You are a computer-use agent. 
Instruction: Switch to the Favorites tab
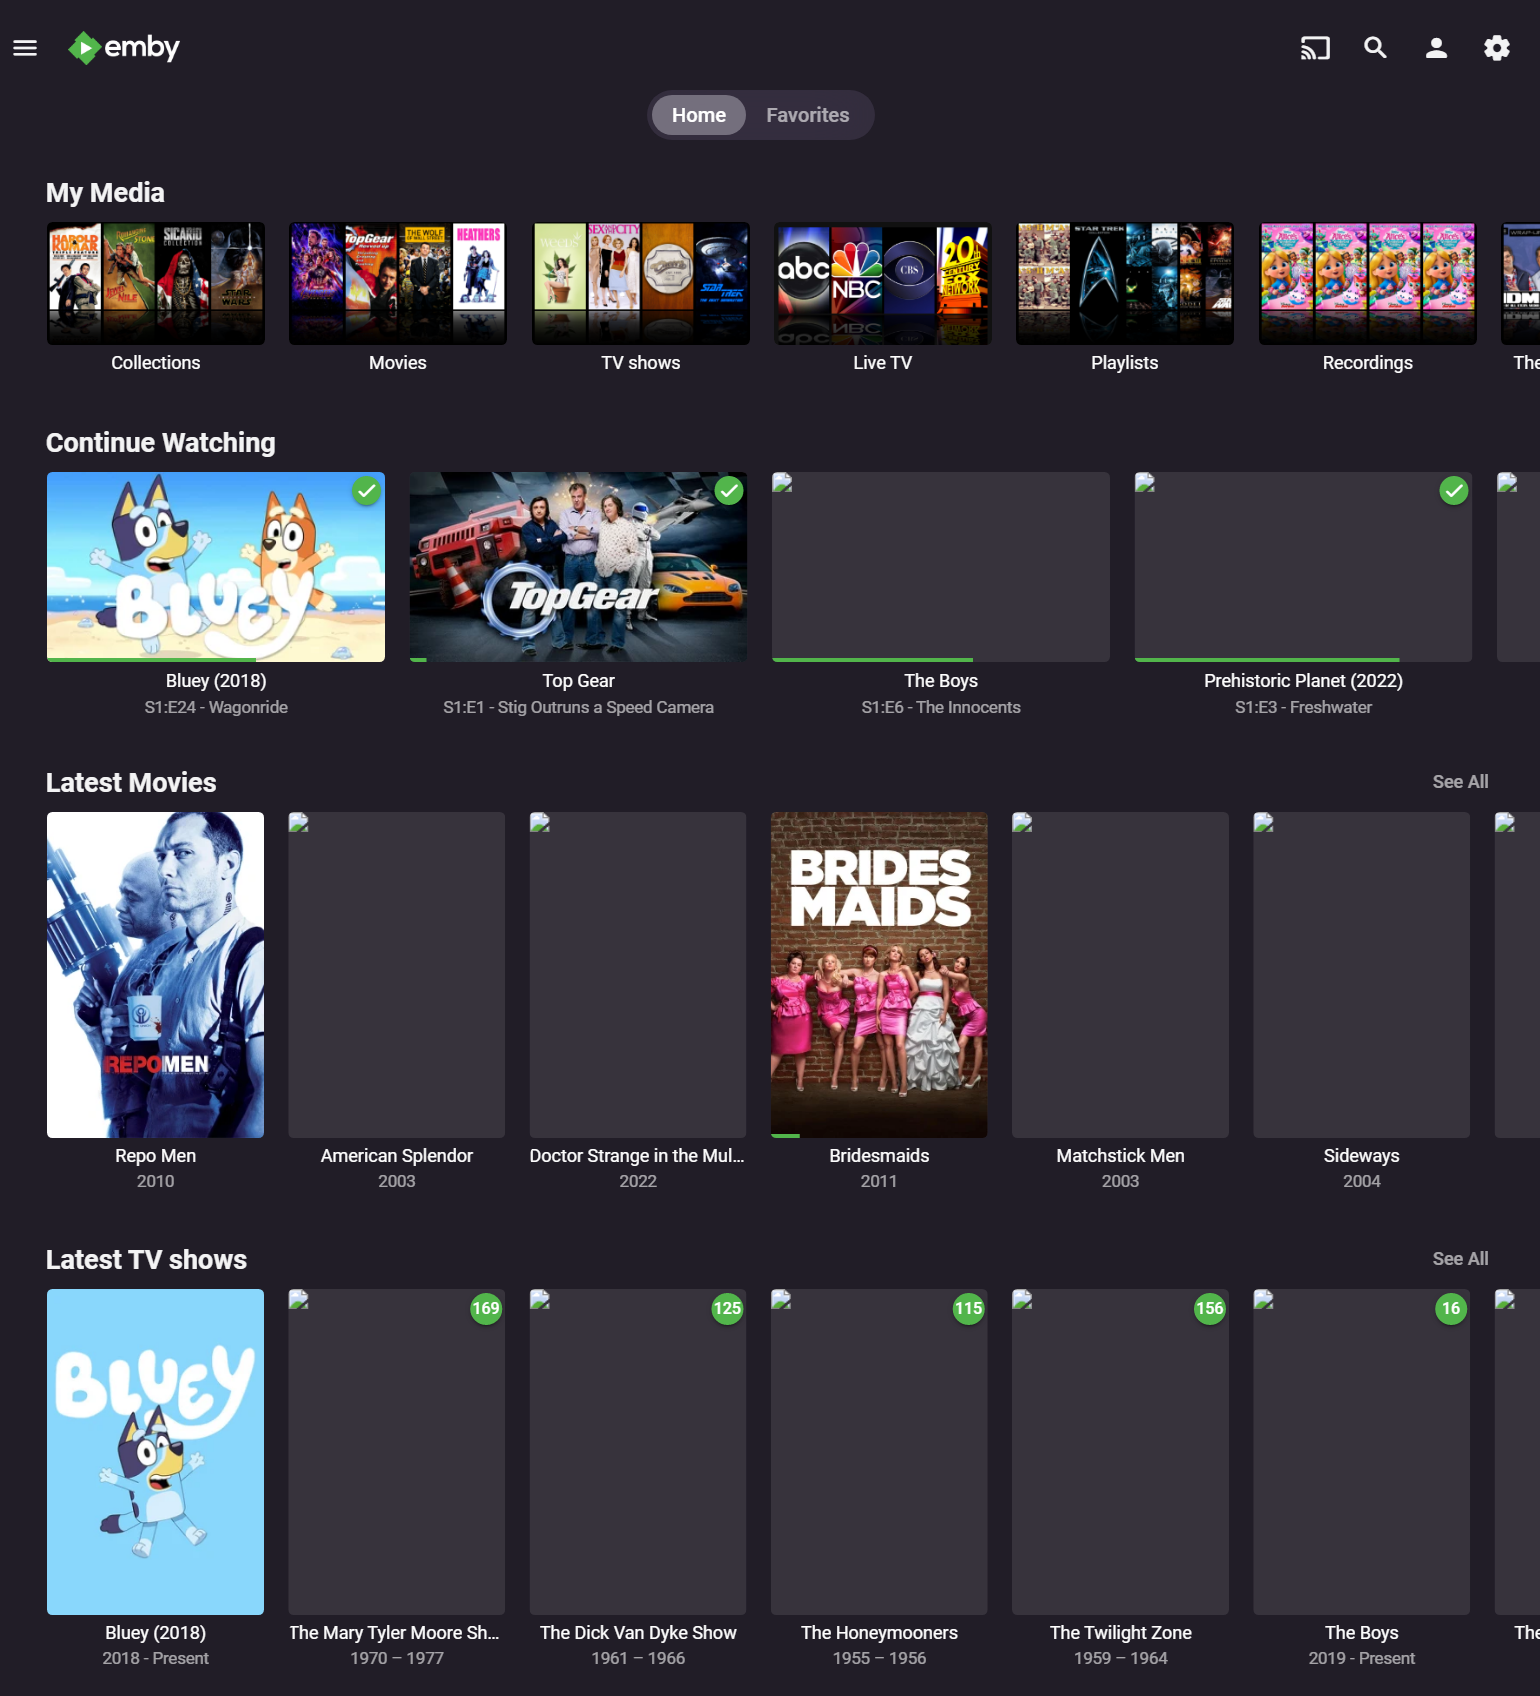(808, 115)
